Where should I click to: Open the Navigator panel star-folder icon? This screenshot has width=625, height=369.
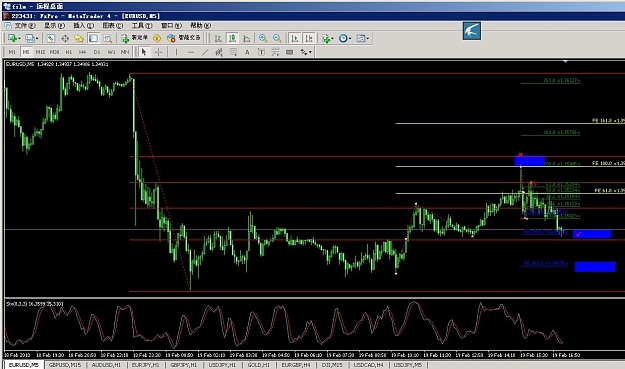(x=79, y=38)
